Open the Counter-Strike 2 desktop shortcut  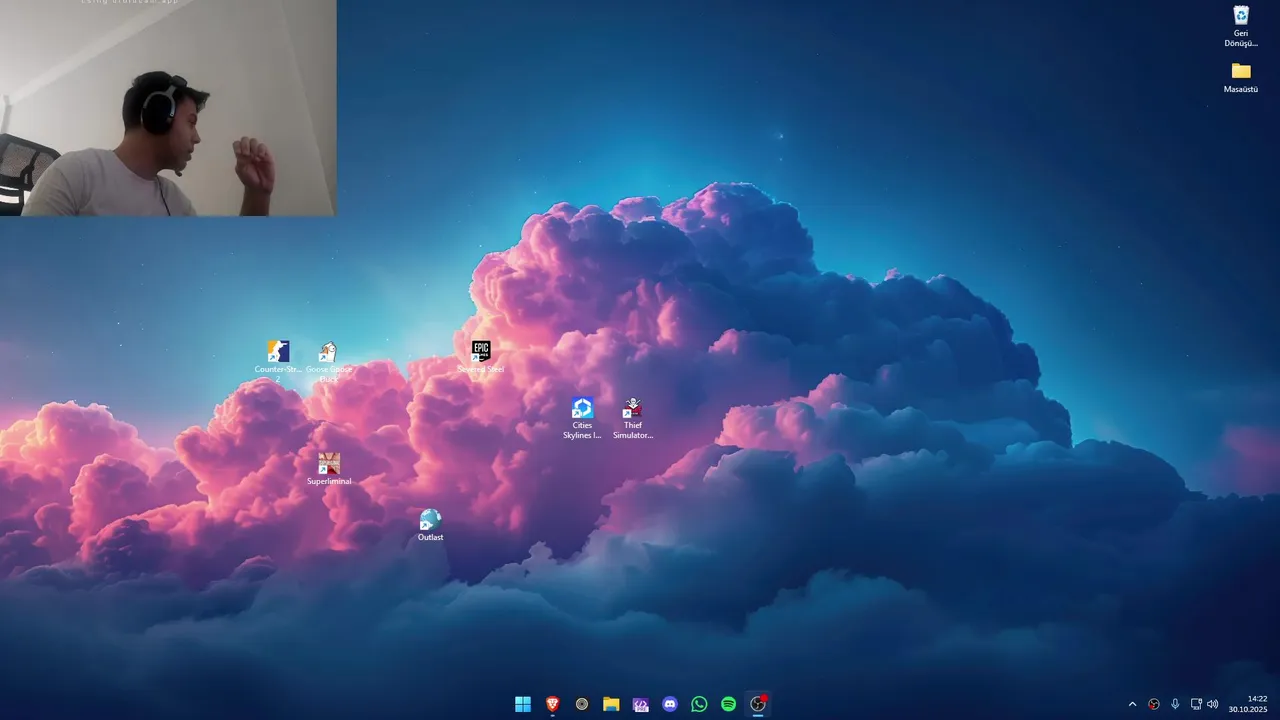278,360
